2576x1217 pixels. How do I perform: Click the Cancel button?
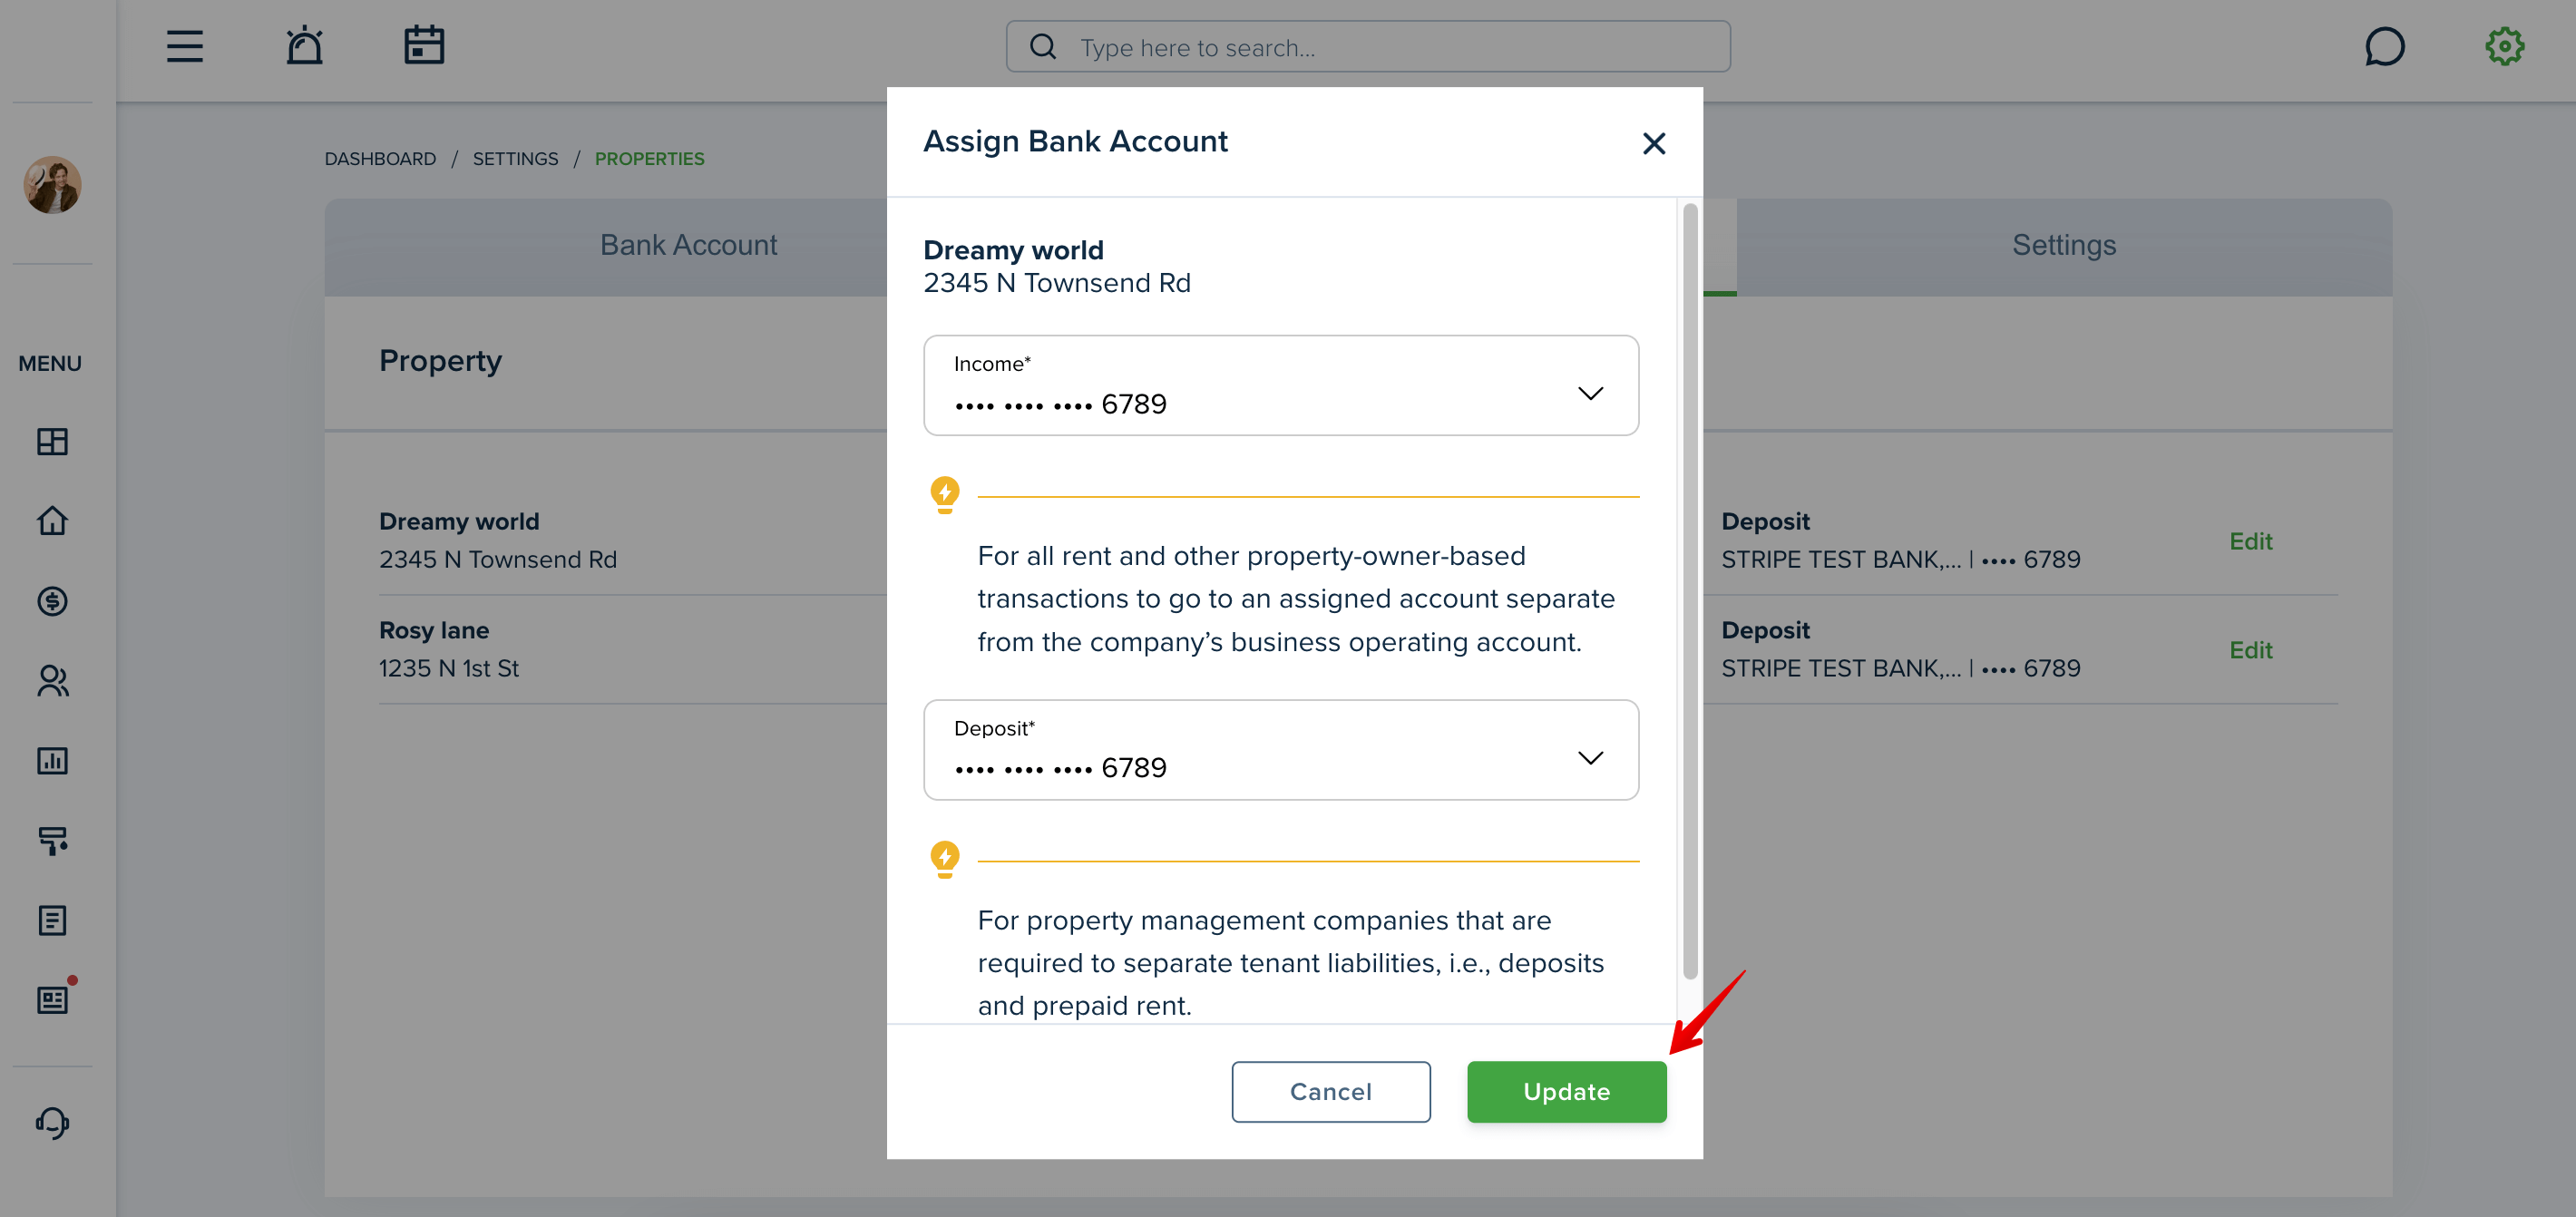(1330, 1092)
